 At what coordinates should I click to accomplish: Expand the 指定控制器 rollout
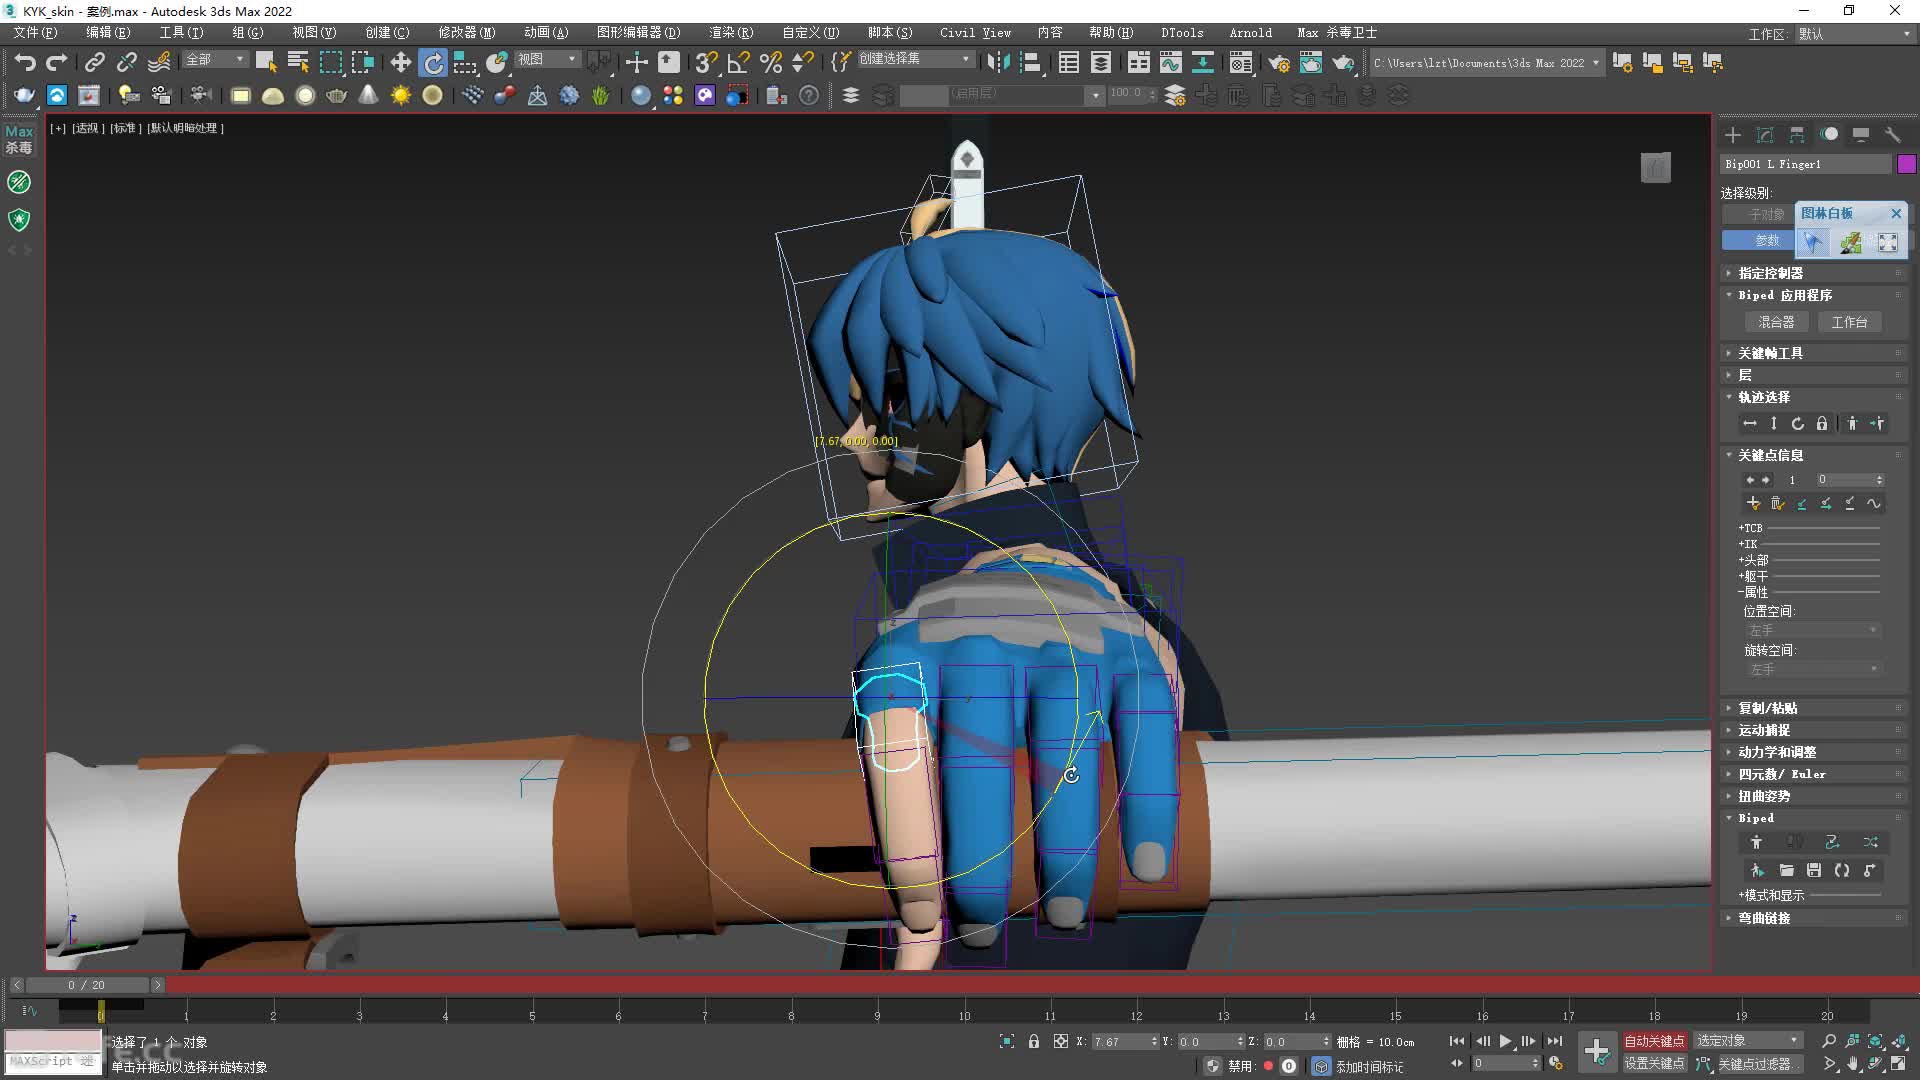(1814, 273)
